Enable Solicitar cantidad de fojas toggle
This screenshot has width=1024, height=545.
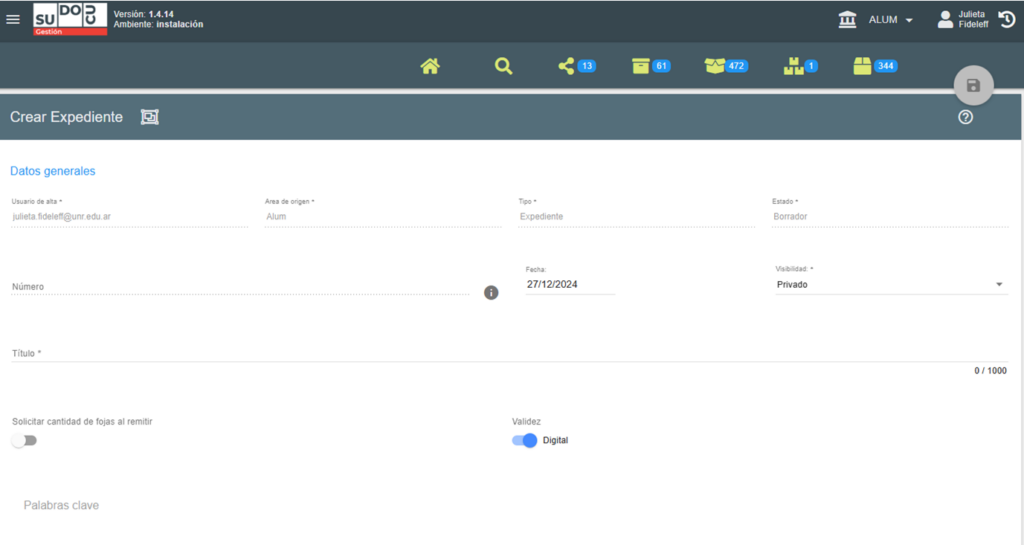pos(24,440)
